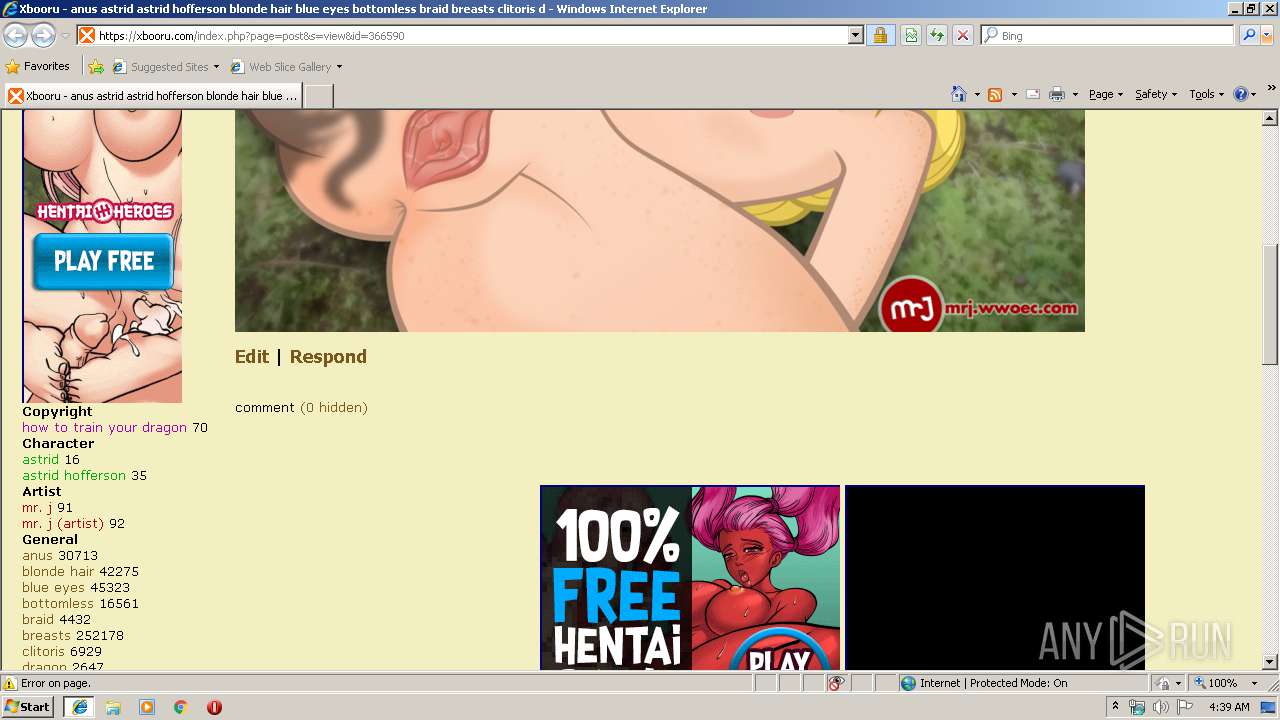Image resolution: width=1280 pixels, height=720 pixels.
Task: Open a new blank tab
Action: (x=318, y=96)
